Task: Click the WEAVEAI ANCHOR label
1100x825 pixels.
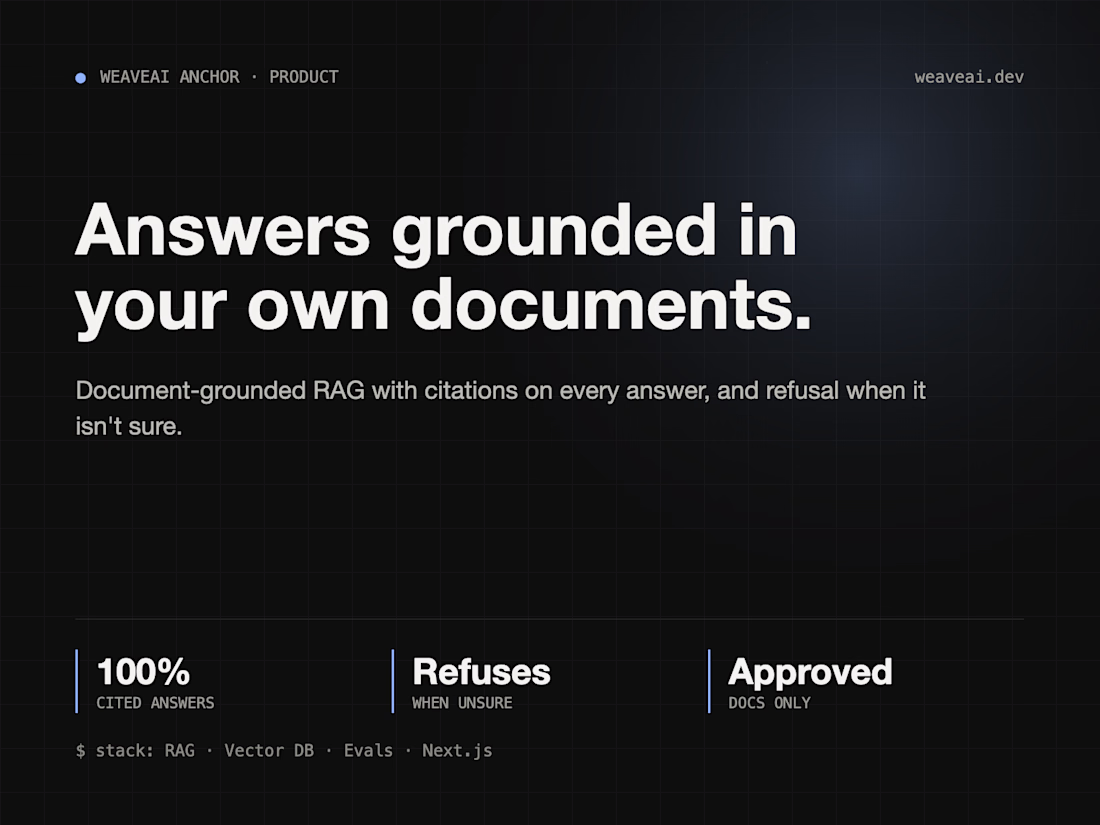Action: [x=169, y=77]
